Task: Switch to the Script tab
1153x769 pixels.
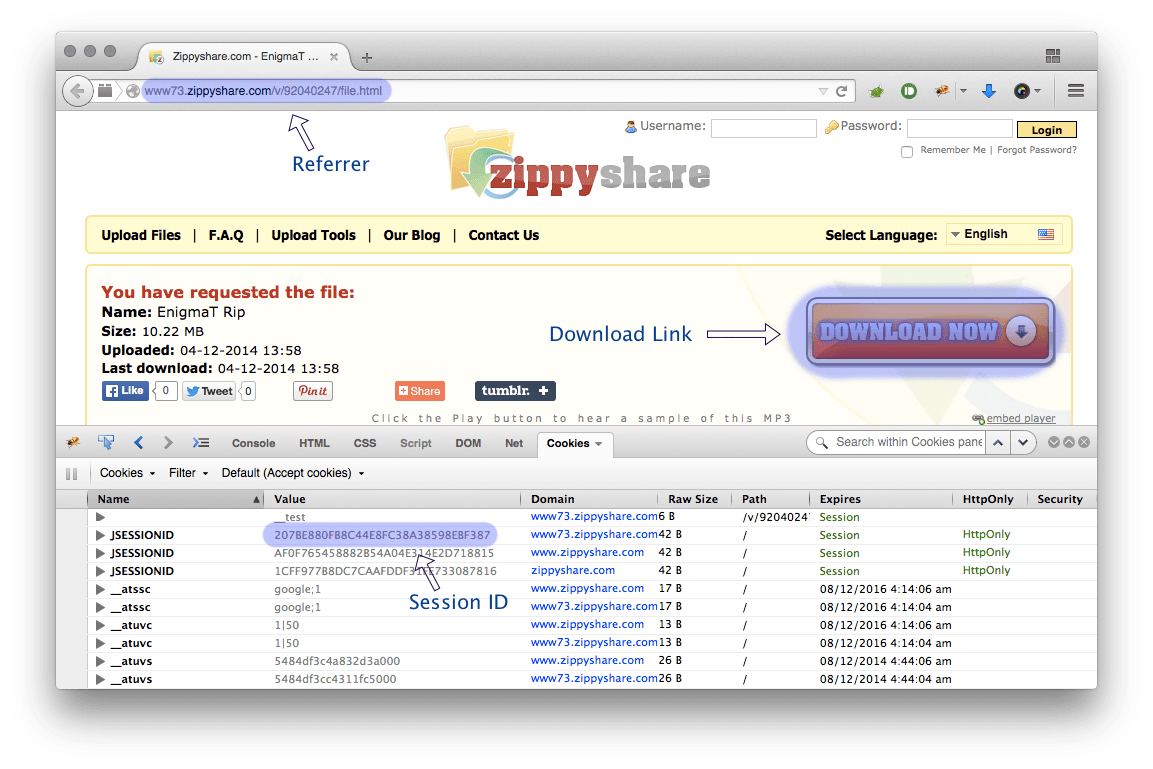Action: click(x=415, y=443)
